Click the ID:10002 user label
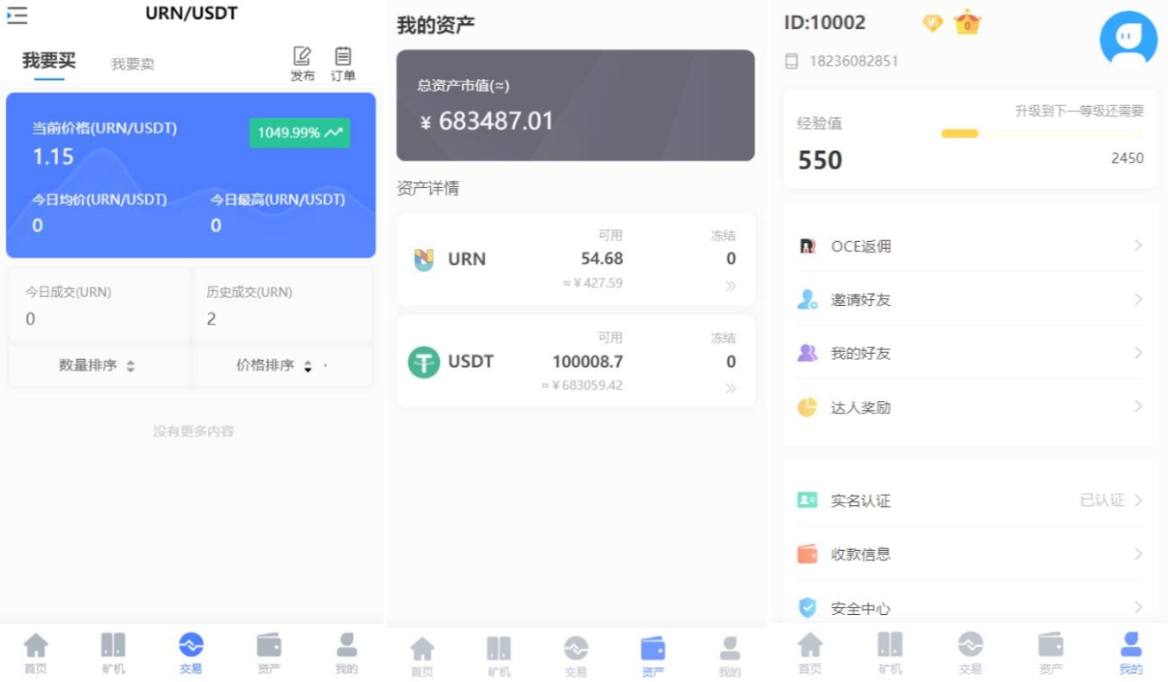The height and width of the screenshot is (682, 1168). [825, 23]
